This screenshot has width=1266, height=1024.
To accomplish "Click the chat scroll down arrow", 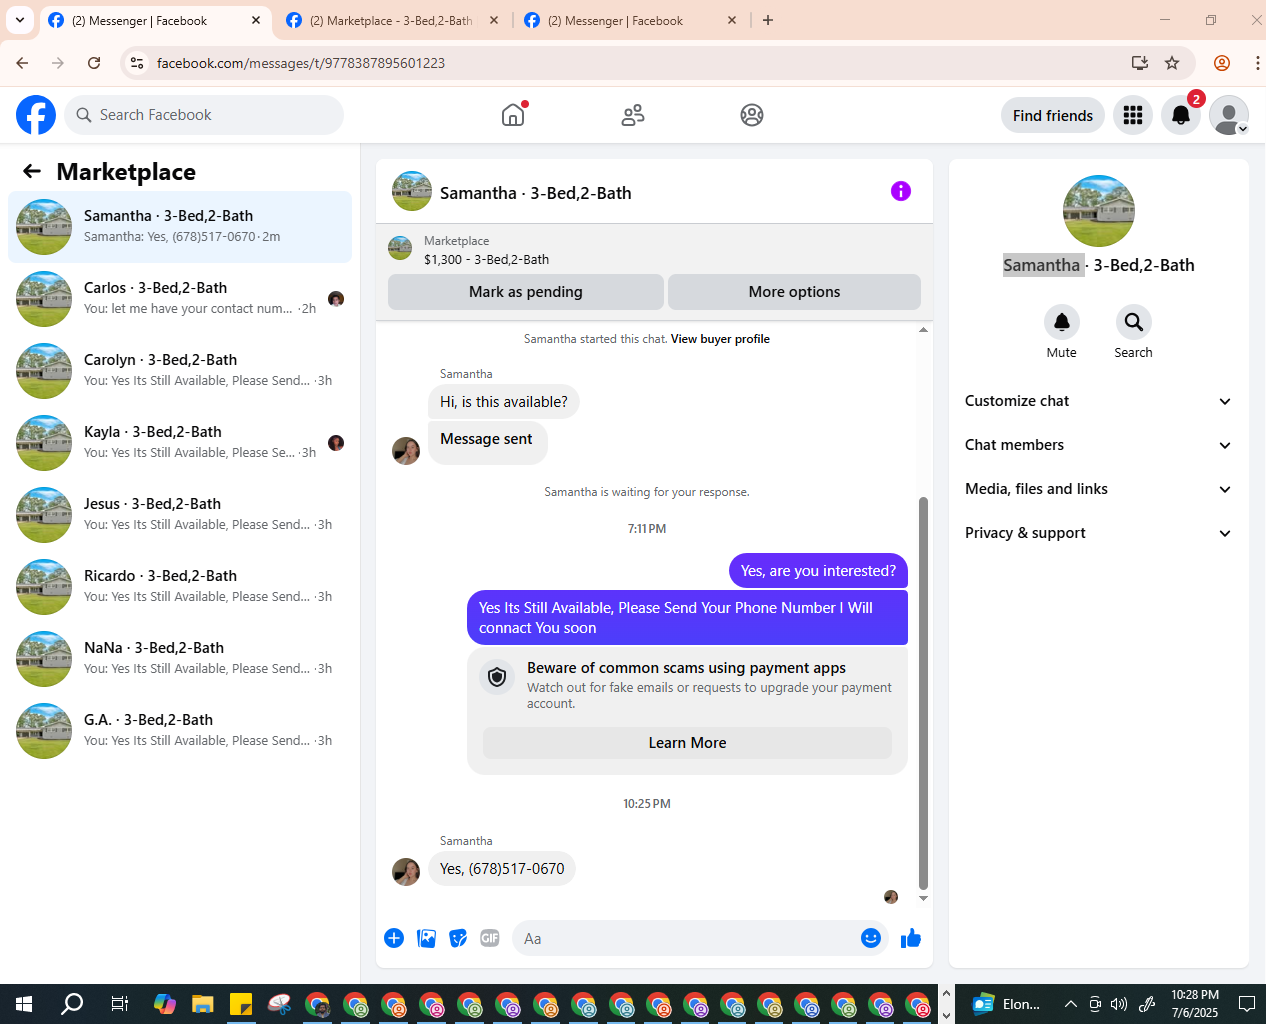I will pyautogui.click(x=923, y=898).
